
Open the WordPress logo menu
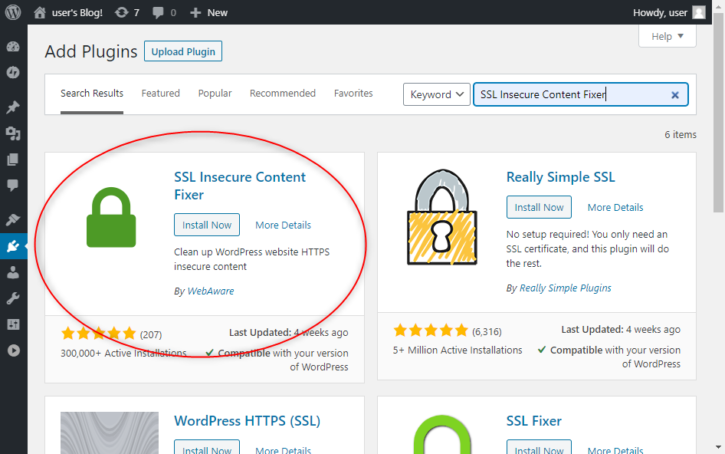[13, 12]
